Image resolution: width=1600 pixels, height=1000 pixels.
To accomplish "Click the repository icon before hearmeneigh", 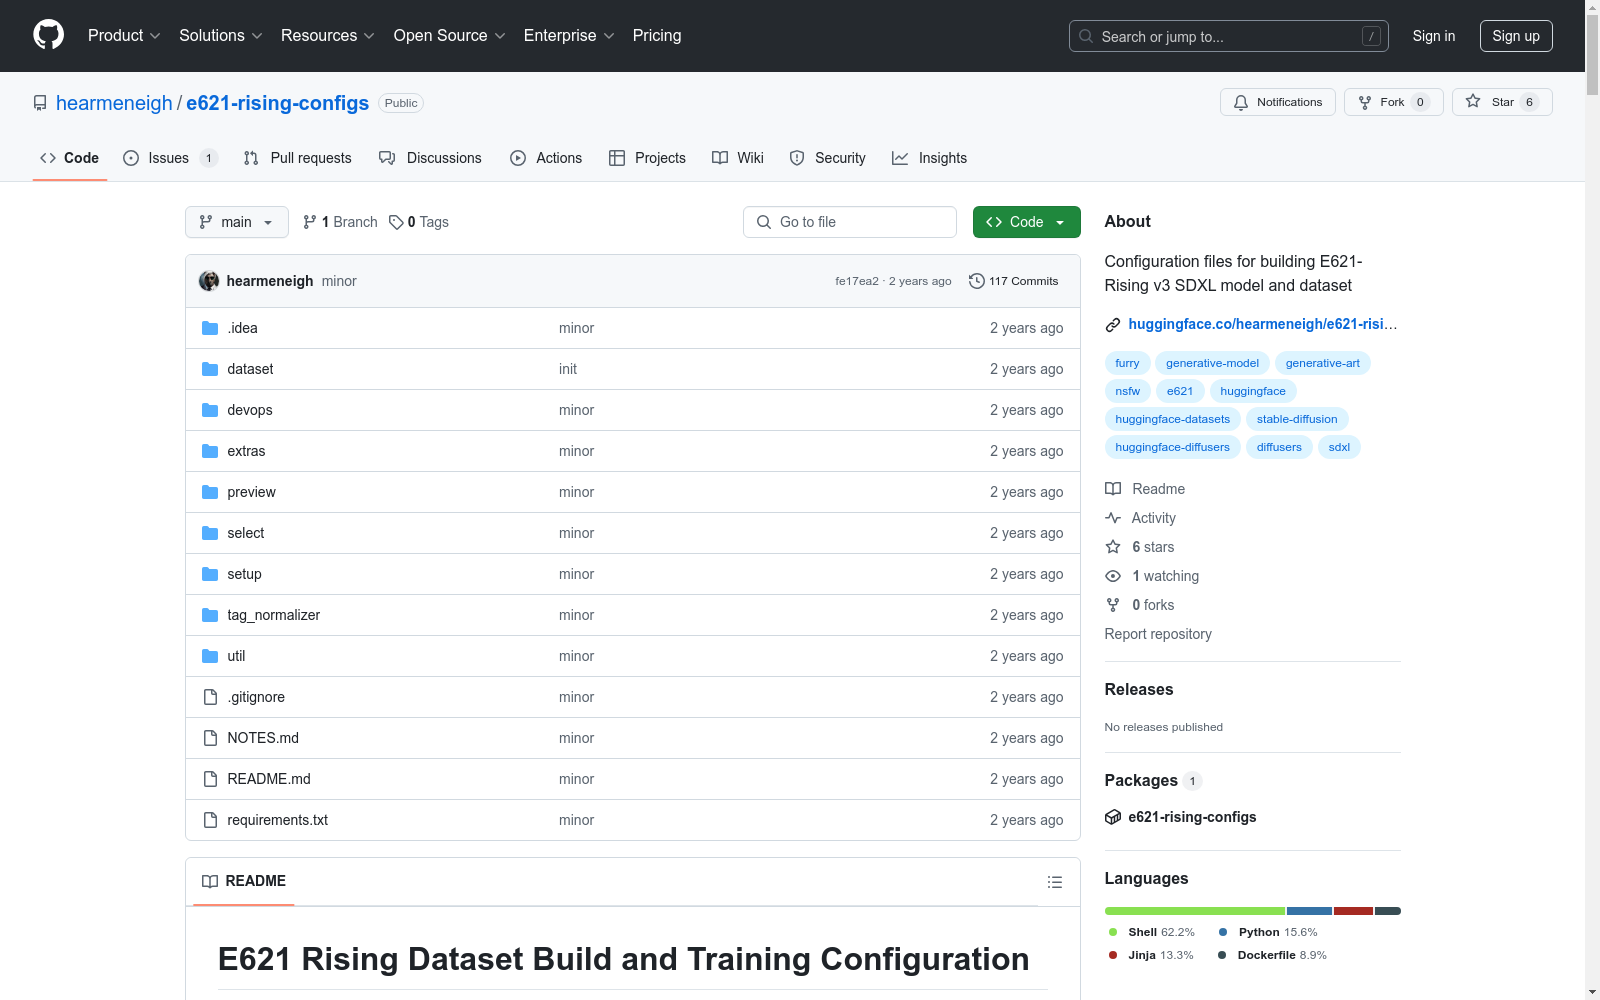I will [x=40, y=103].
